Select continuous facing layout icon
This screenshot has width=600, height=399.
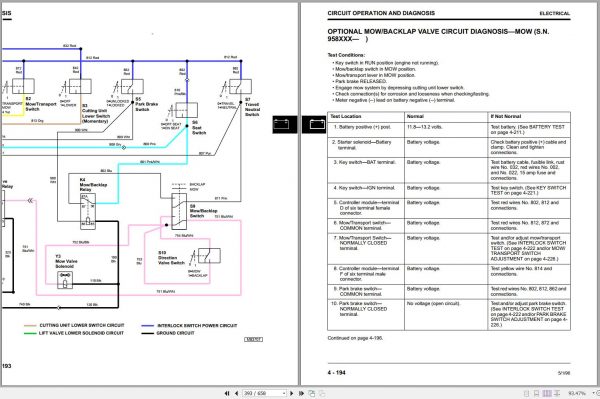point(557,393)
